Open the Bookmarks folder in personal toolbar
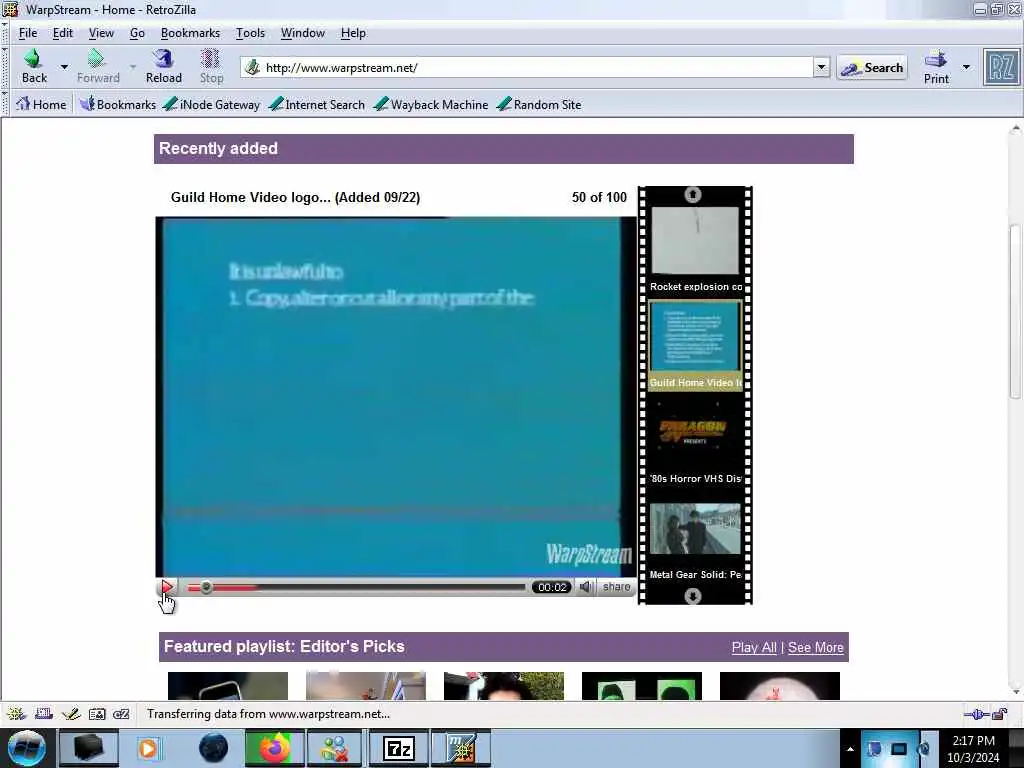Screen dimensions: 1024x768 coord(118,104)
